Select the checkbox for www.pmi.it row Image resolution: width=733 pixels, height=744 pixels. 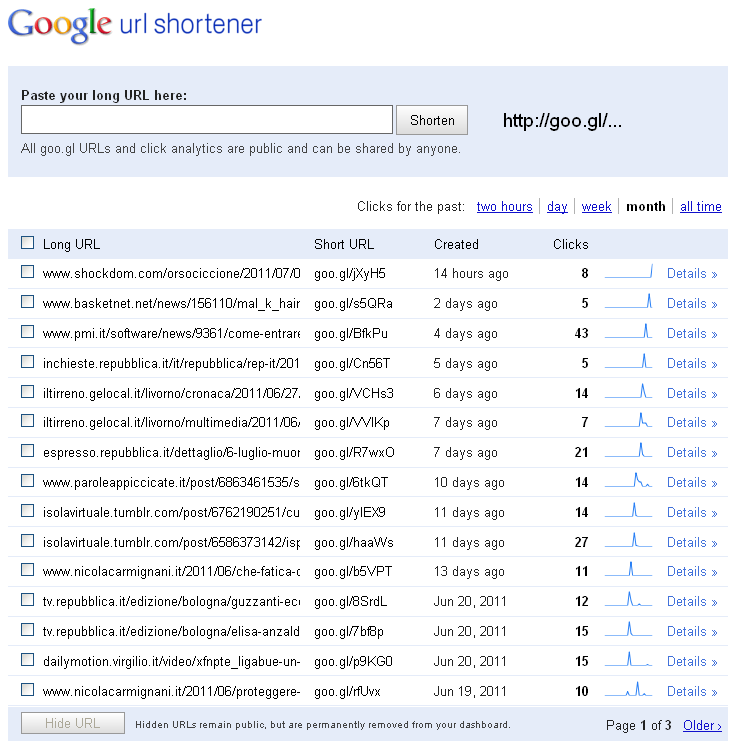click(x=28, y=332)
